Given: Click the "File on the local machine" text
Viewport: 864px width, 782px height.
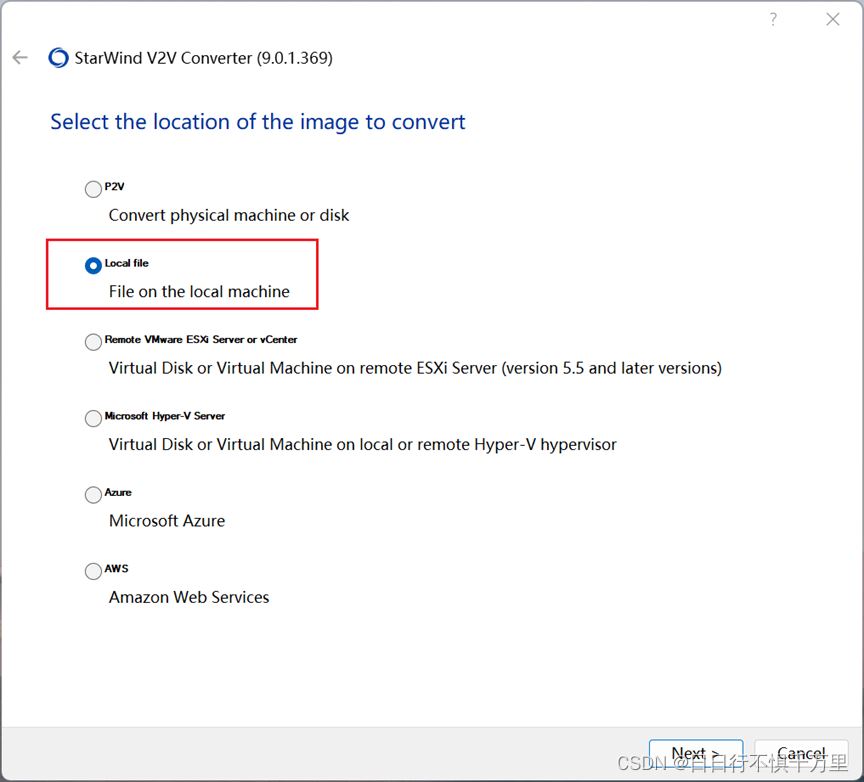Looking at the screenshot, I should pyautogui.click(x=199, y=291).
